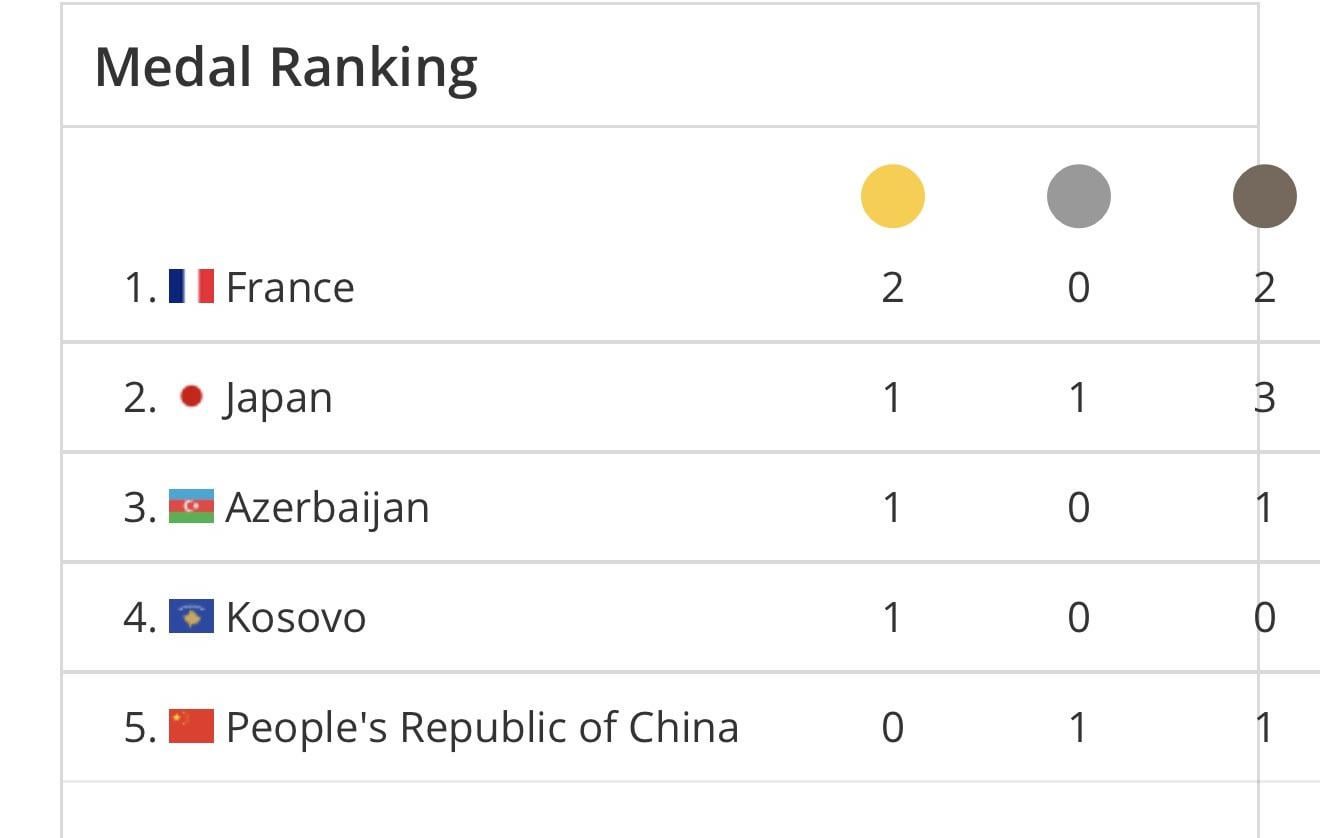Open People's Republic of China entry
Image resolution: width=1320 pixels, height=838 pixels.
click(482, 728)
